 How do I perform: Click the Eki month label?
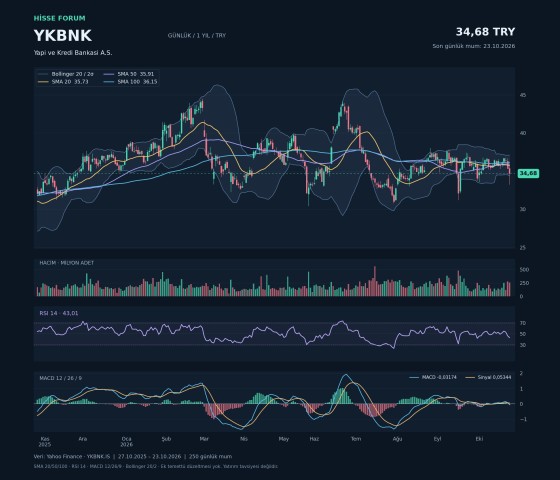pyautogui.click(x=479, y=439)
